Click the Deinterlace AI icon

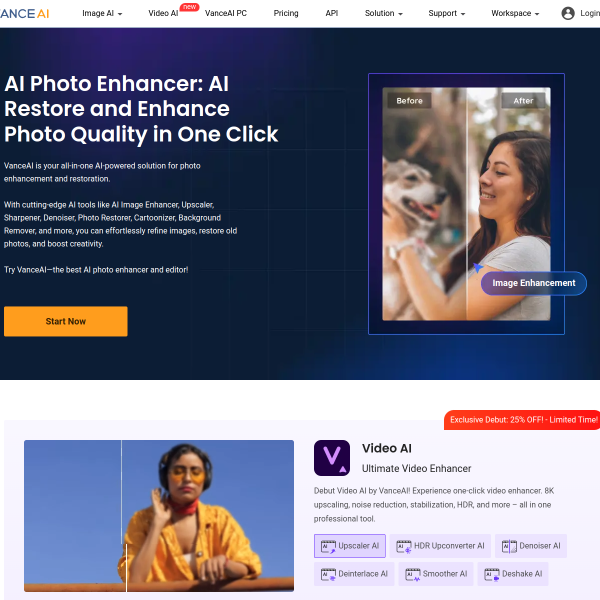[x=328, y=574]
